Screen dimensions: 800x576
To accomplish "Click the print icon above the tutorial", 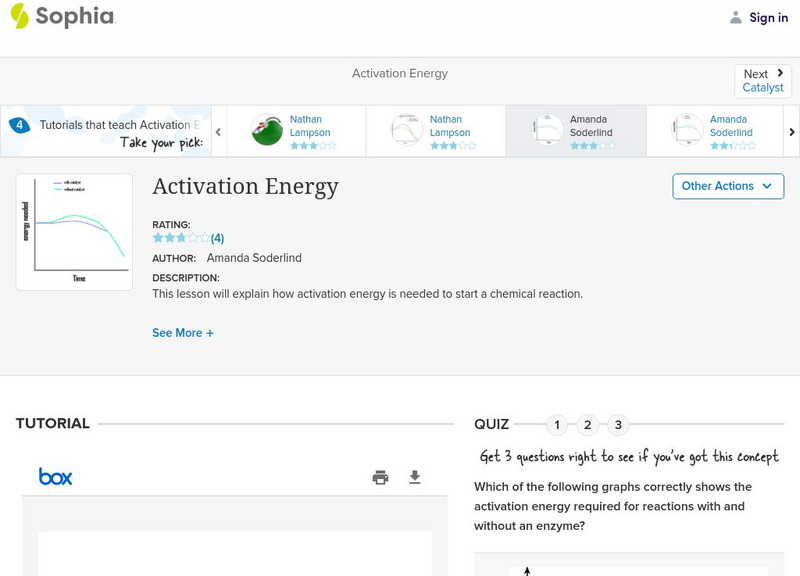I will pos(380,477).
